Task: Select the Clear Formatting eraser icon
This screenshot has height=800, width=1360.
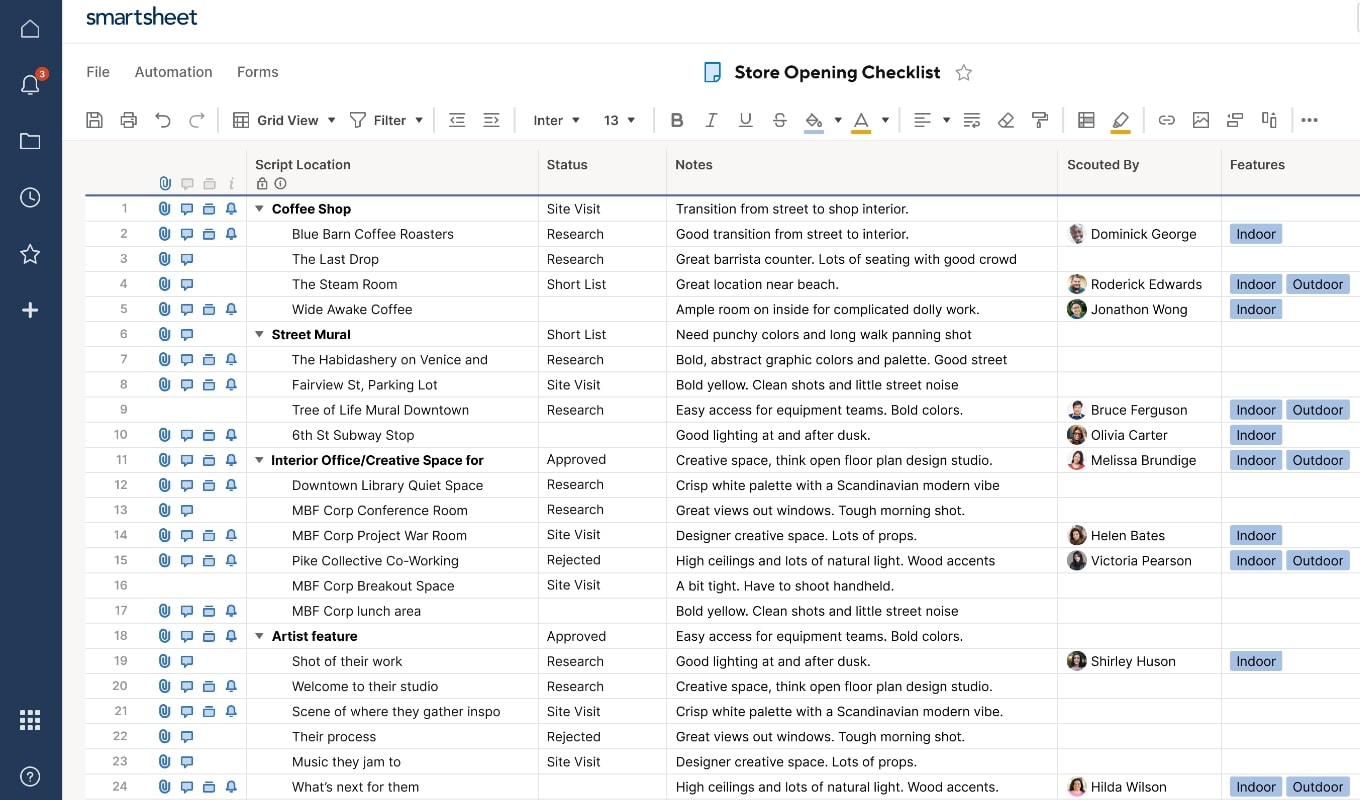Action: pyautogui.click(x=1006, y=120)
